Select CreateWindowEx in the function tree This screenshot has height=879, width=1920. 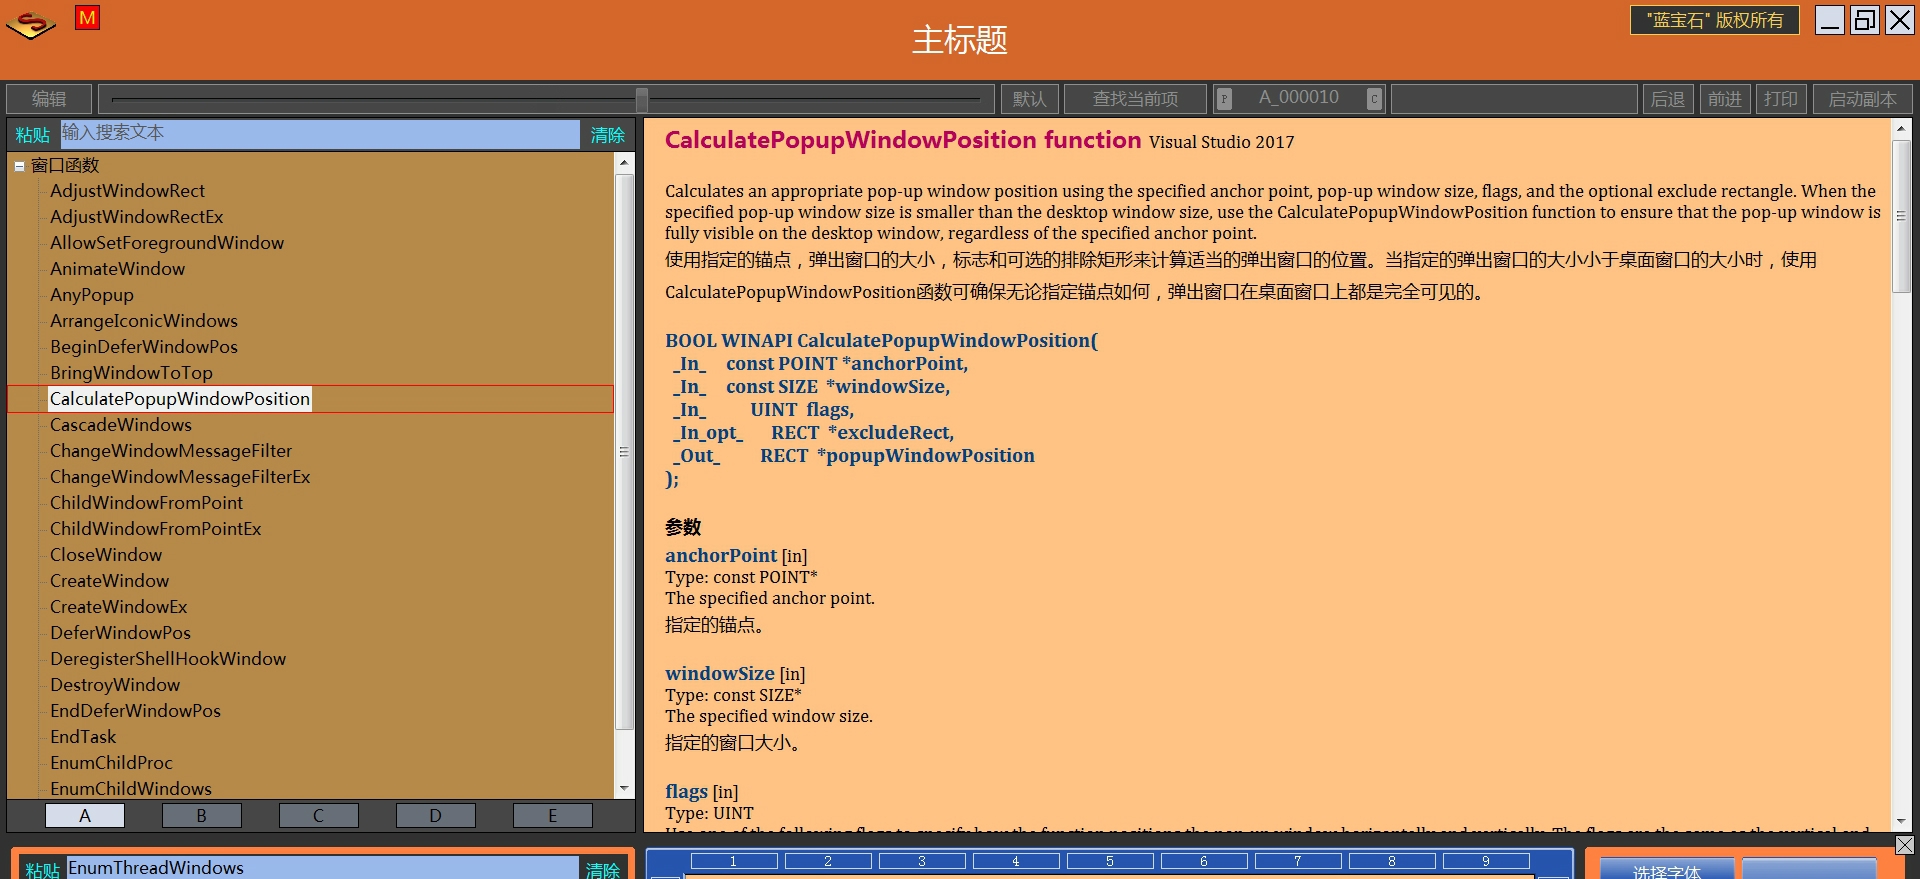(x=119, y=607)
